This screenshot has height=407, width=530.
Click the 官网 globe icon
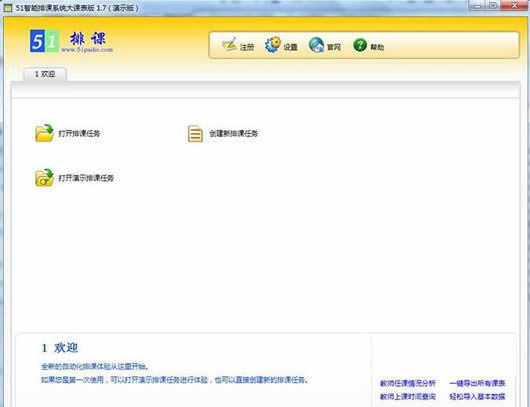[316, 45]
